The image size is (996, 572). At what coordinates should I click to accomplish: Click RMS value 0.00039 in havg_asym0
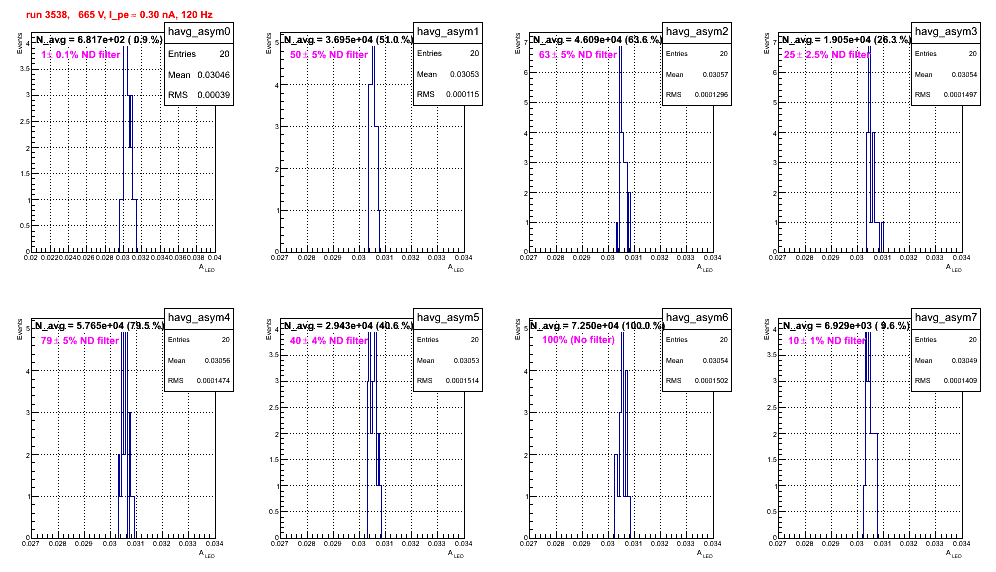click(x=213, y=95)
